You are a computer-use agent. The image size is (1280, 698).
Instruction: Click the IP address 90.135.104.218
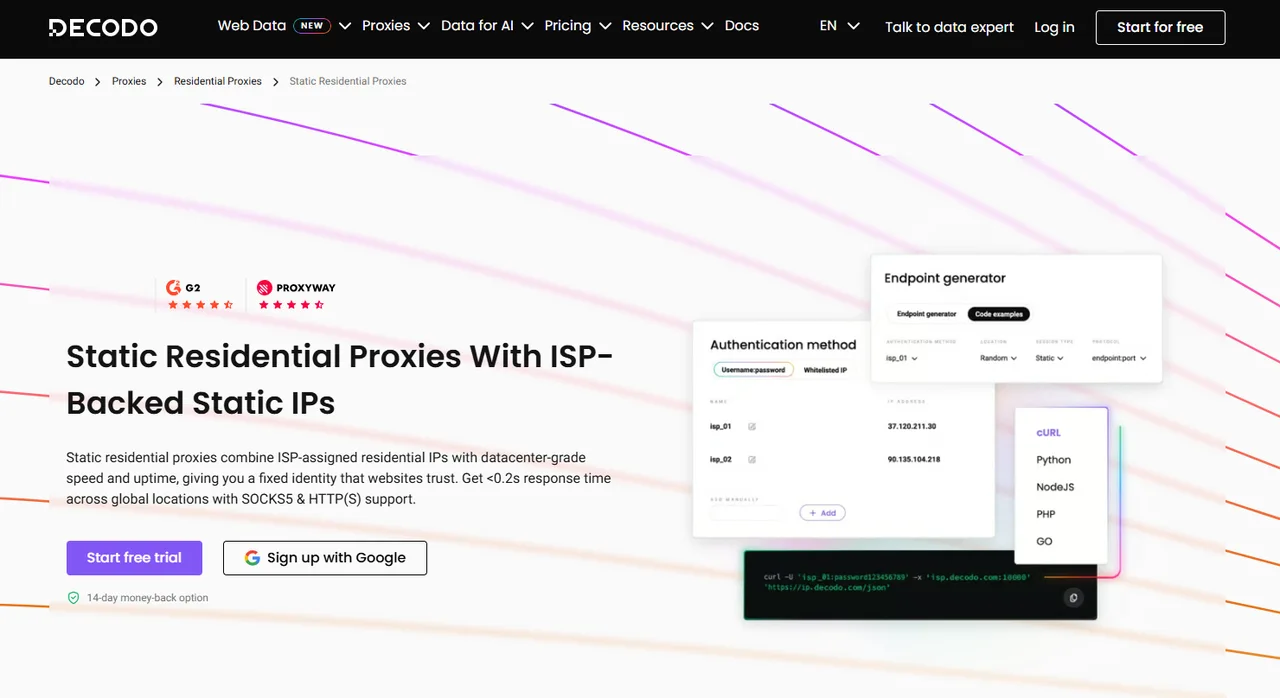[x=913, y=460]
